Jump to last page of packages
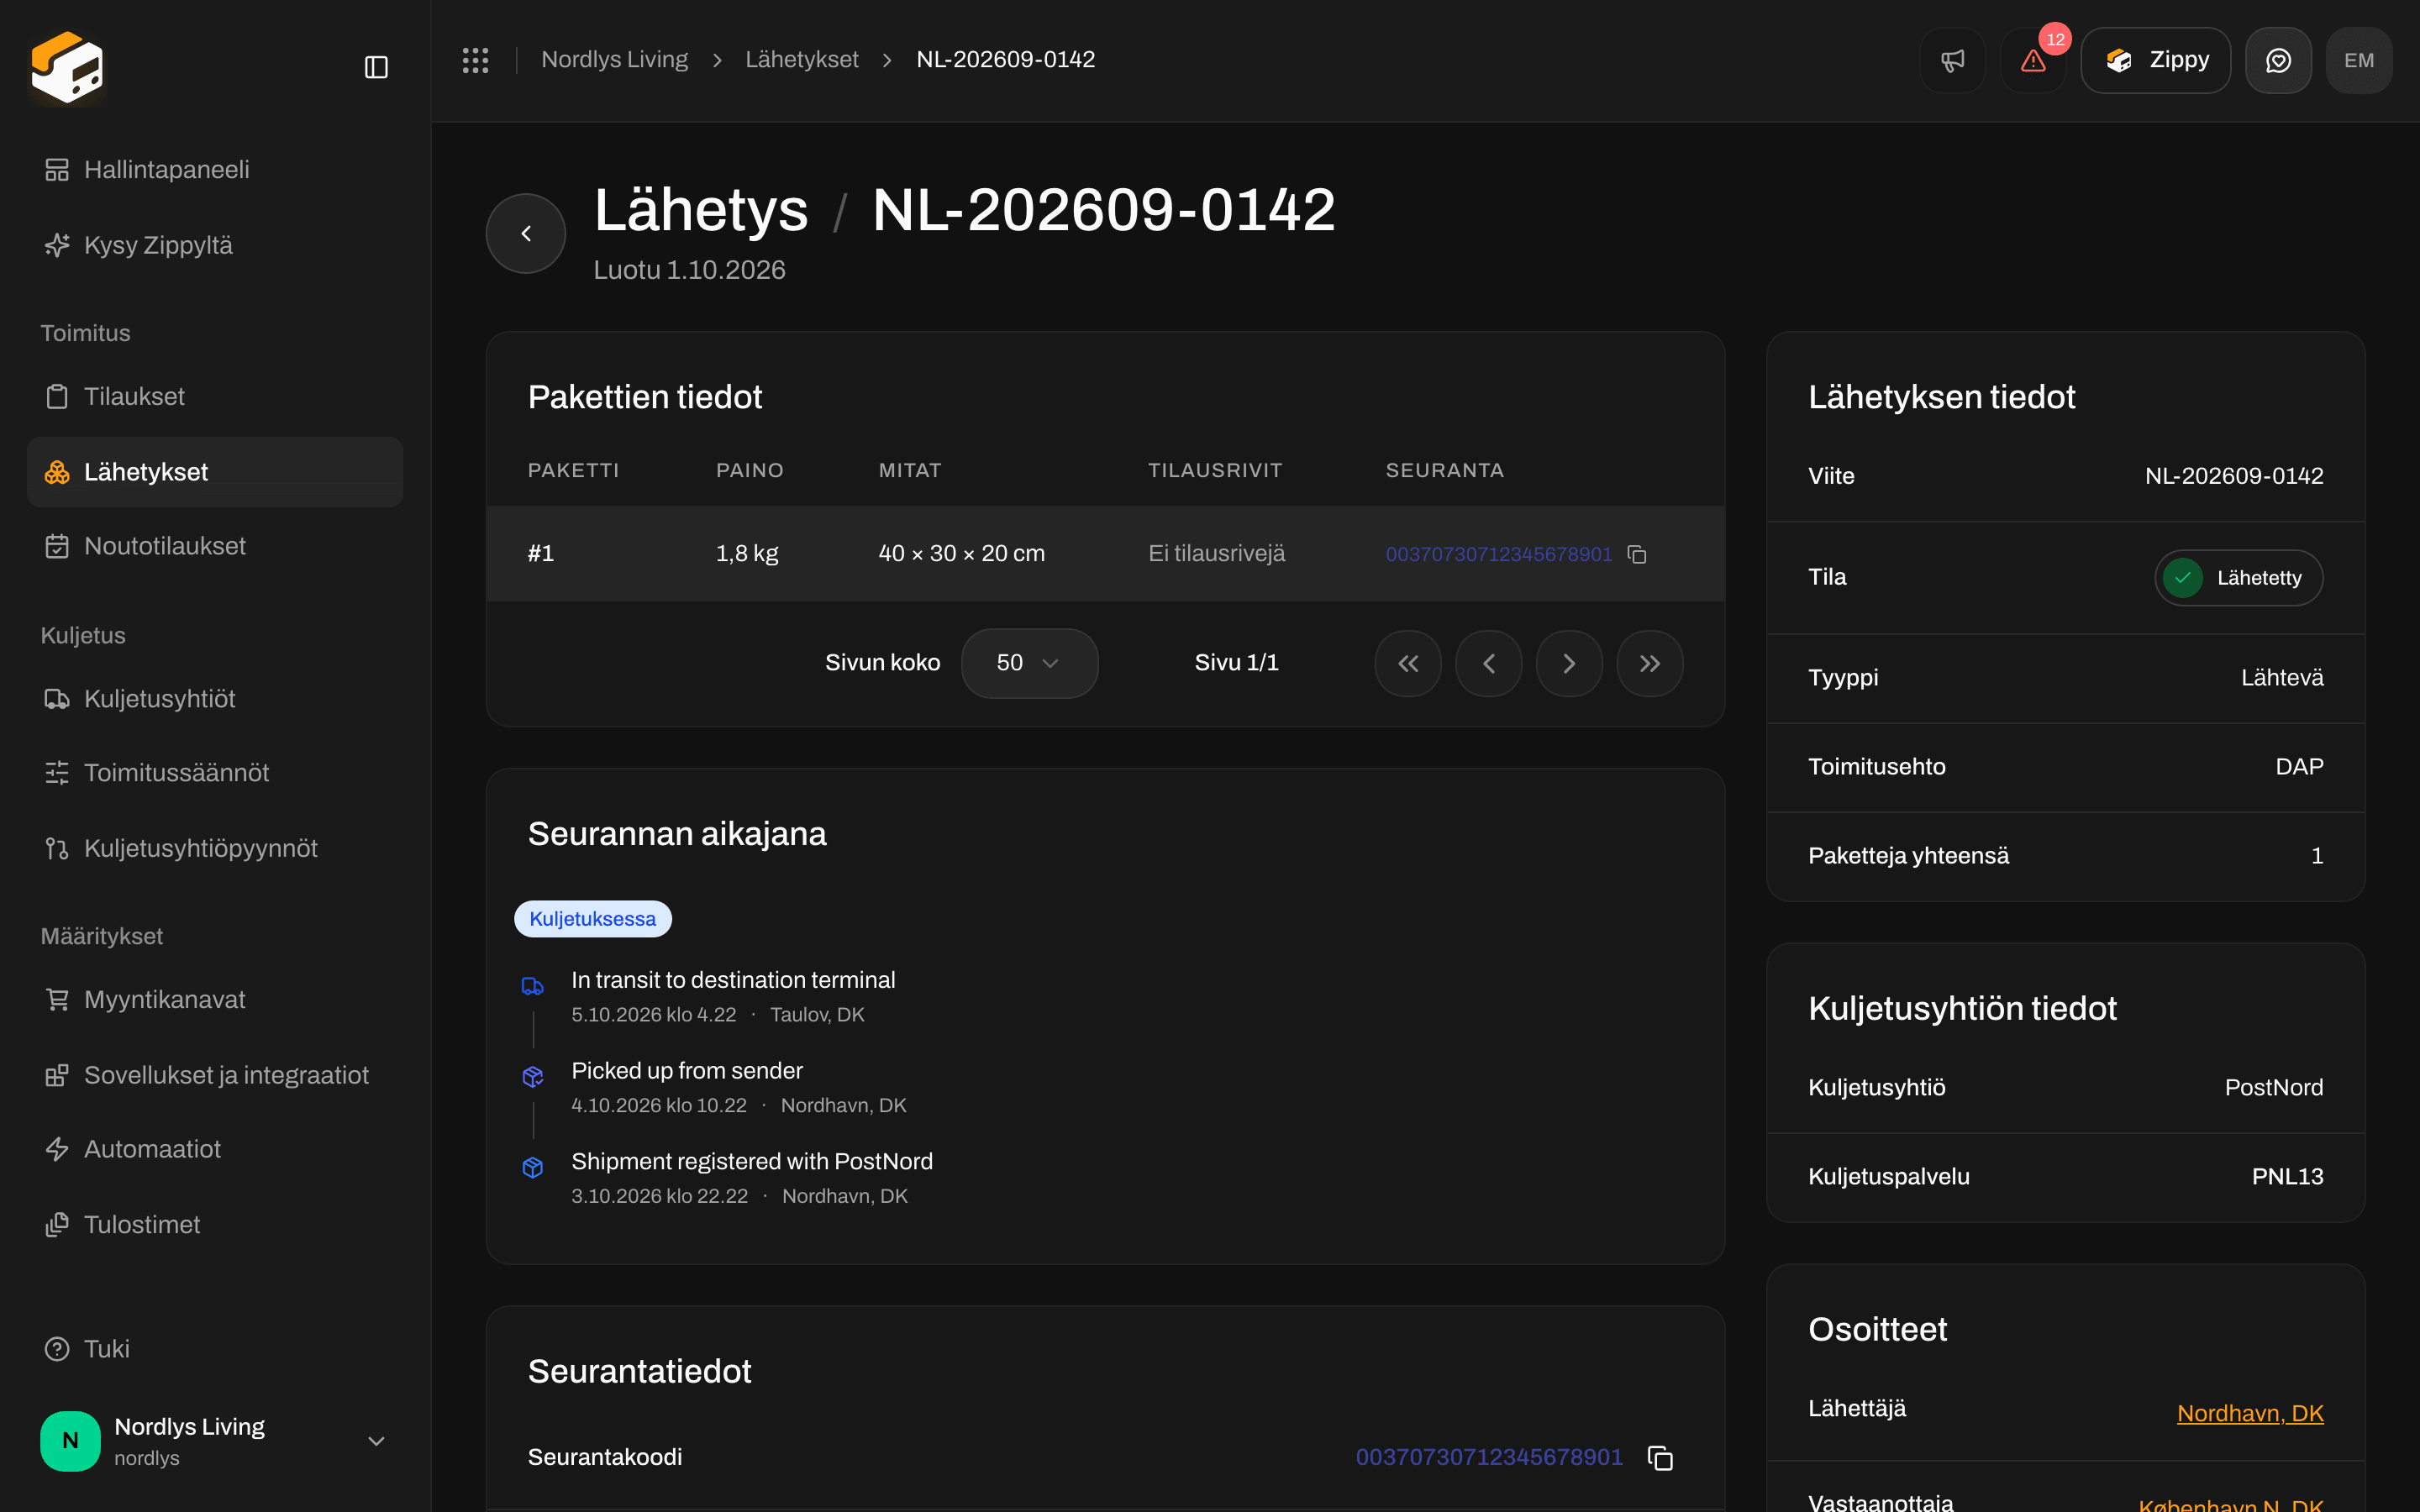 [x=1650, y=663]
